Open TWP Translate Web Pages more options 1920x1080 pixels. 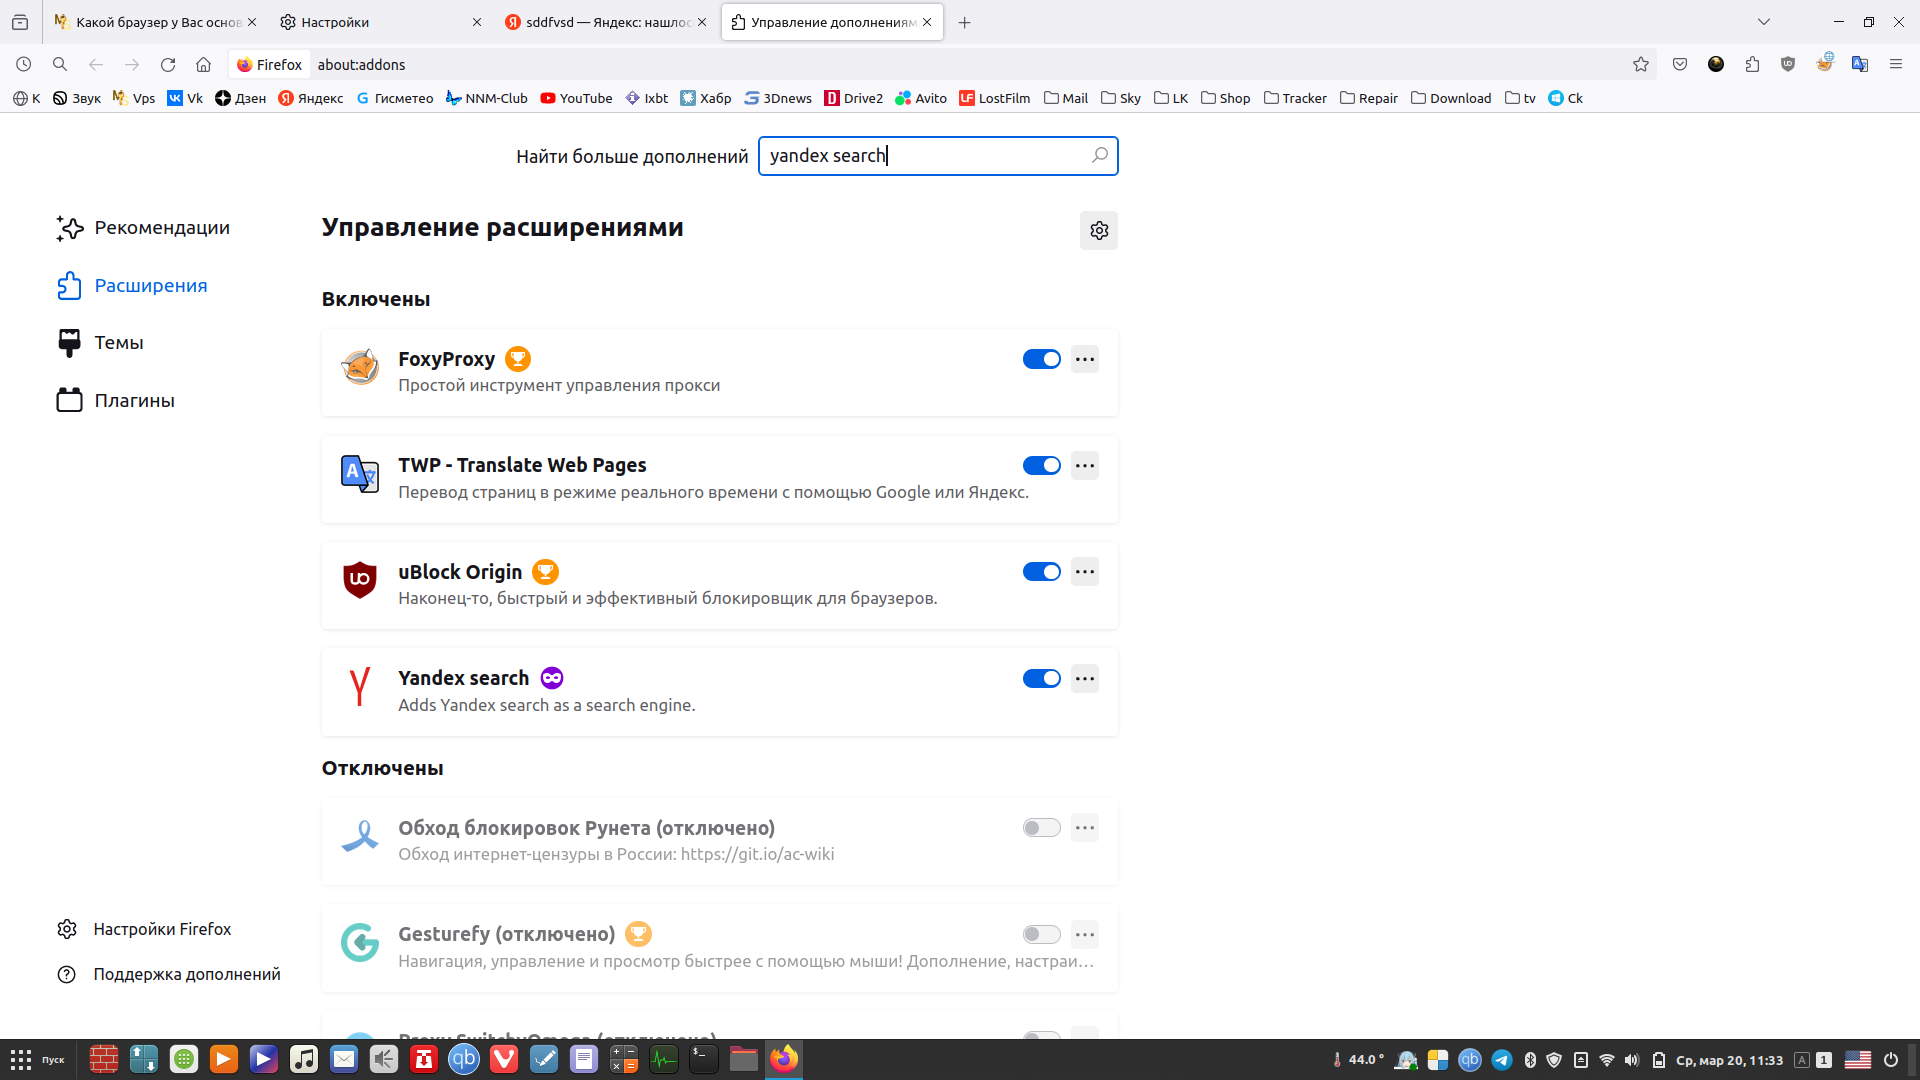(x=1085, y=466)
